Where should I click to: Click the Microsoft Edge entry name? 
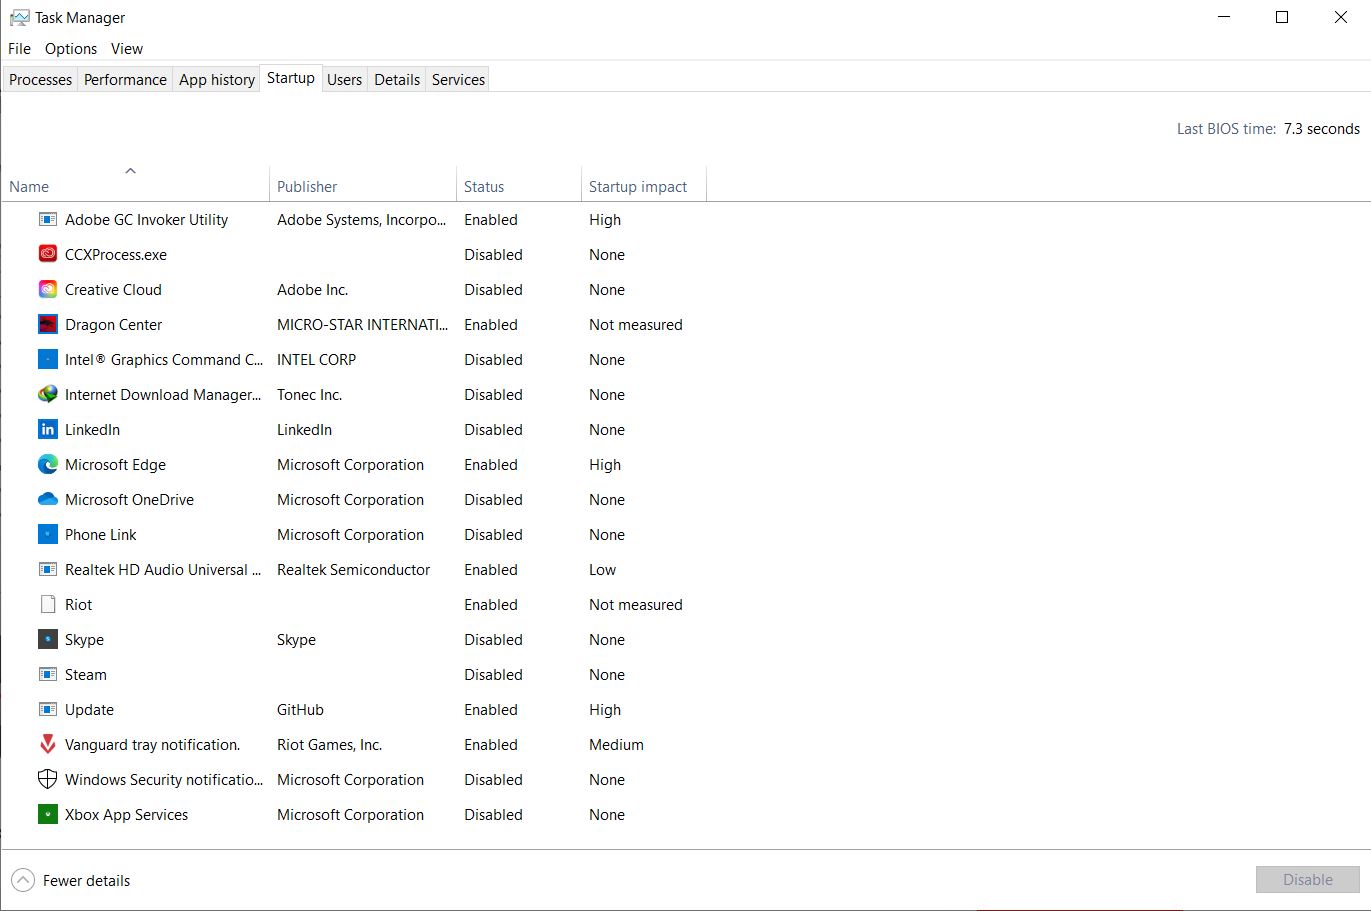pyautogui.click(x=115, y=464)
